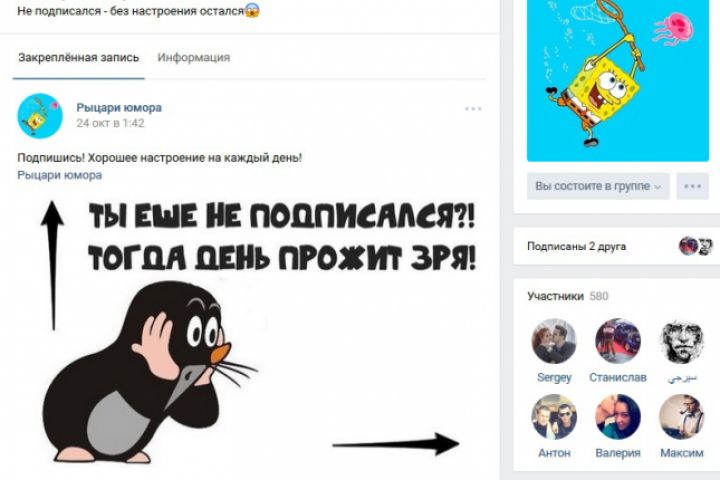Click the three-dot button beside the group membership button

click(692, 186)
